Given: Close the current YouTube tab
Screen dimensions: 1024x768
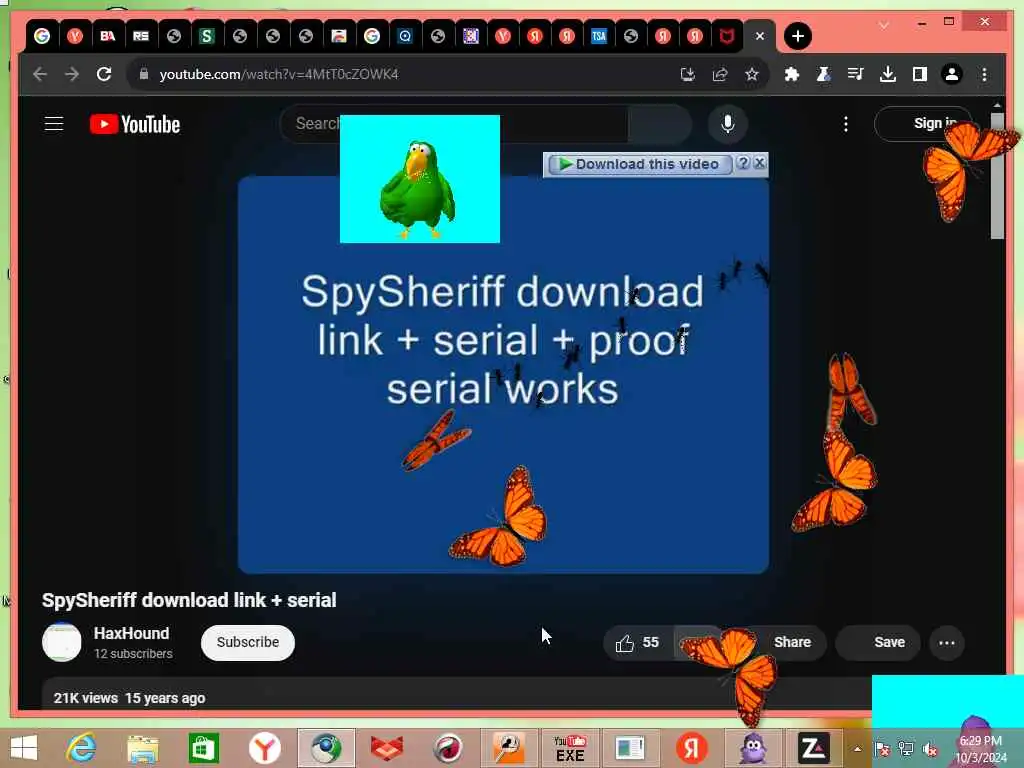Looking at the screenshot, I should (x=760, y=36).
